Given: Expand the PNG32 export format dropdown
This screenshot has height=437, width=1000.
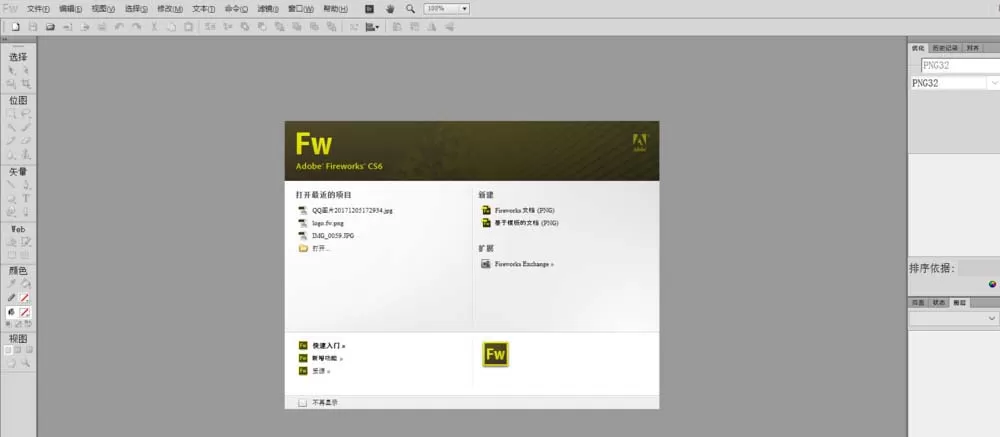Looking at the screenshot, I should pyautogui.click(x=994, y=83).
